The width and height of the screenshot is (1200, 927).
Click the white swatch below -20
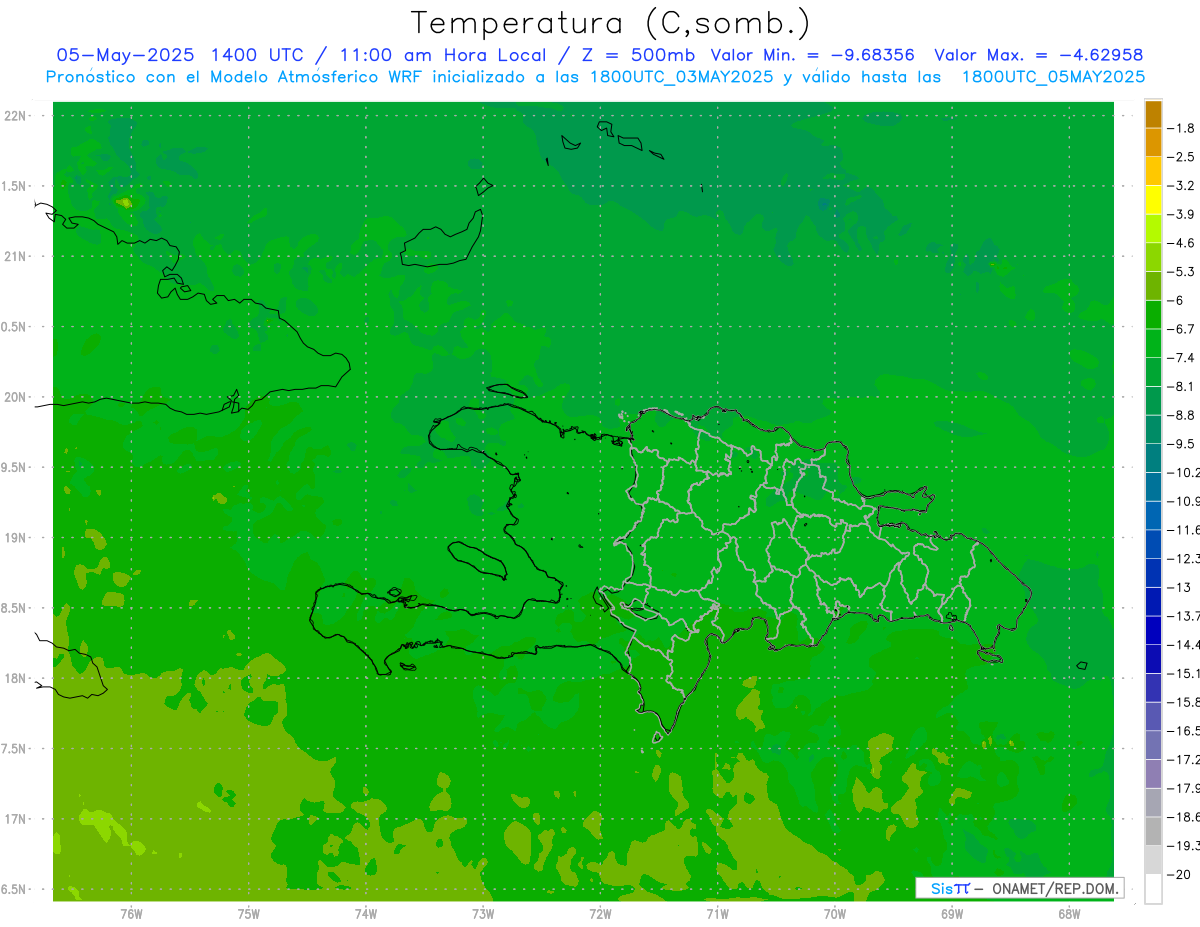click(1153, 888)
